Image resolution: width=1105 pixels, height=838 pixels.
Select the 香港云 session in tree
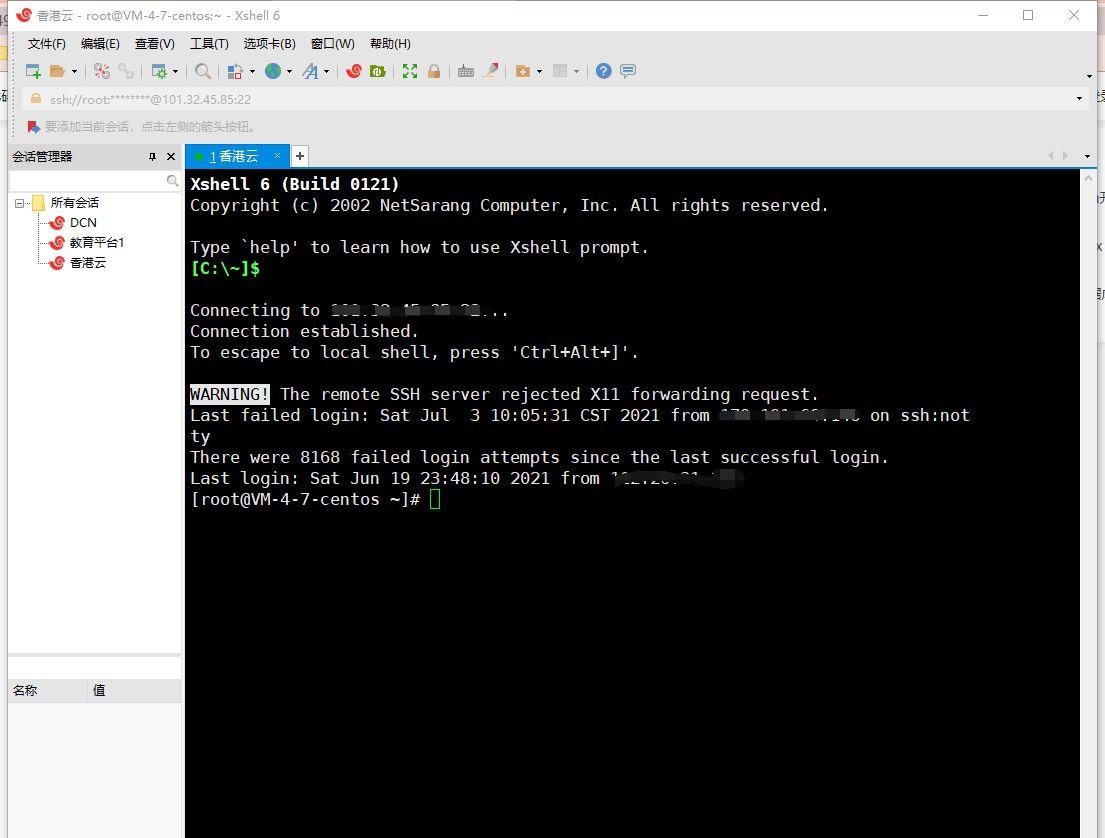coord(87,263)
